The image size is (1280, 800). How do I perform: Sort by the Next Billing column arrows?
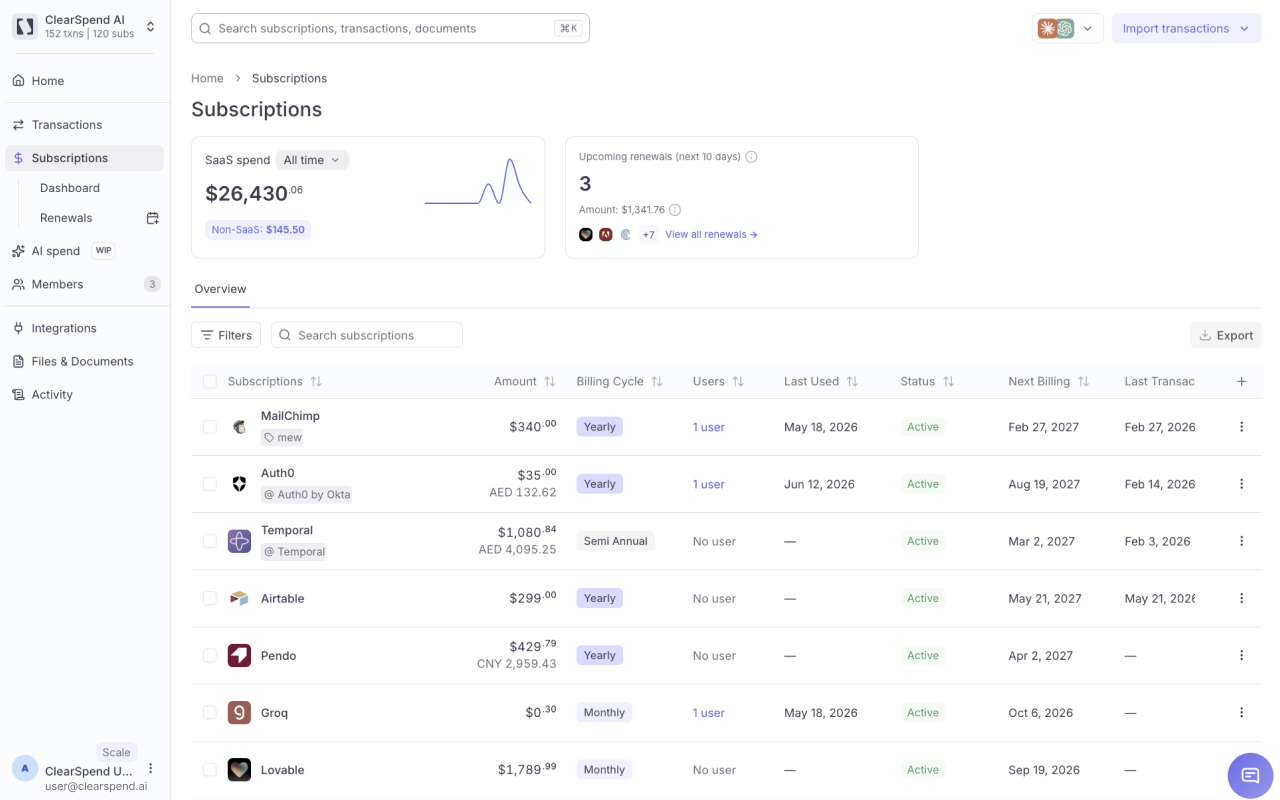coord(1083,381)
